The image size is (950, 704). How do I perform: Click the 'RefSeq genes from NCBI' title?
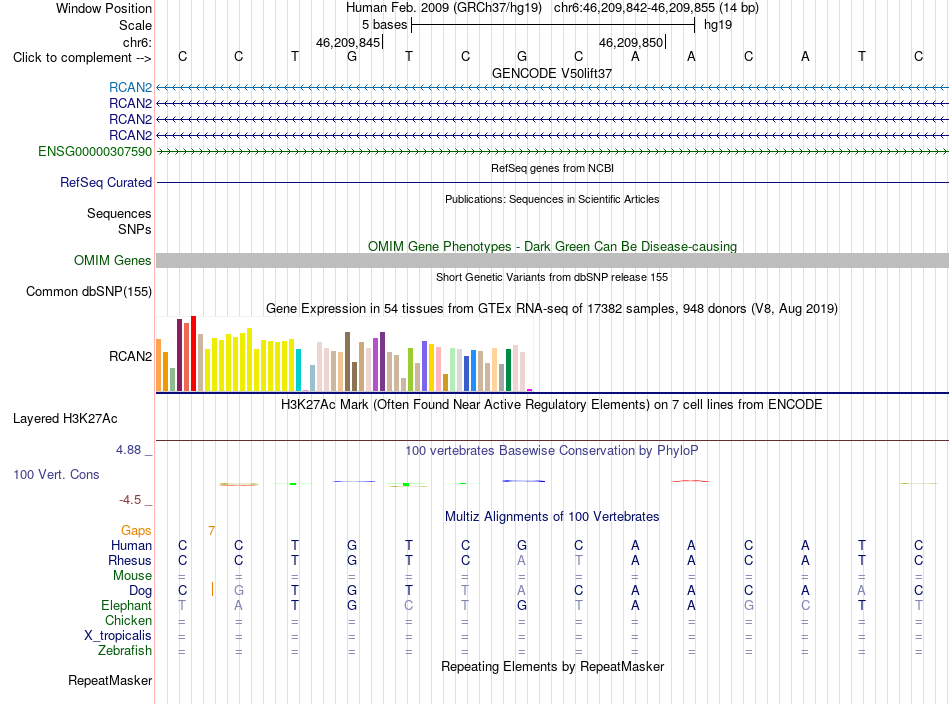tap(552, 168)
